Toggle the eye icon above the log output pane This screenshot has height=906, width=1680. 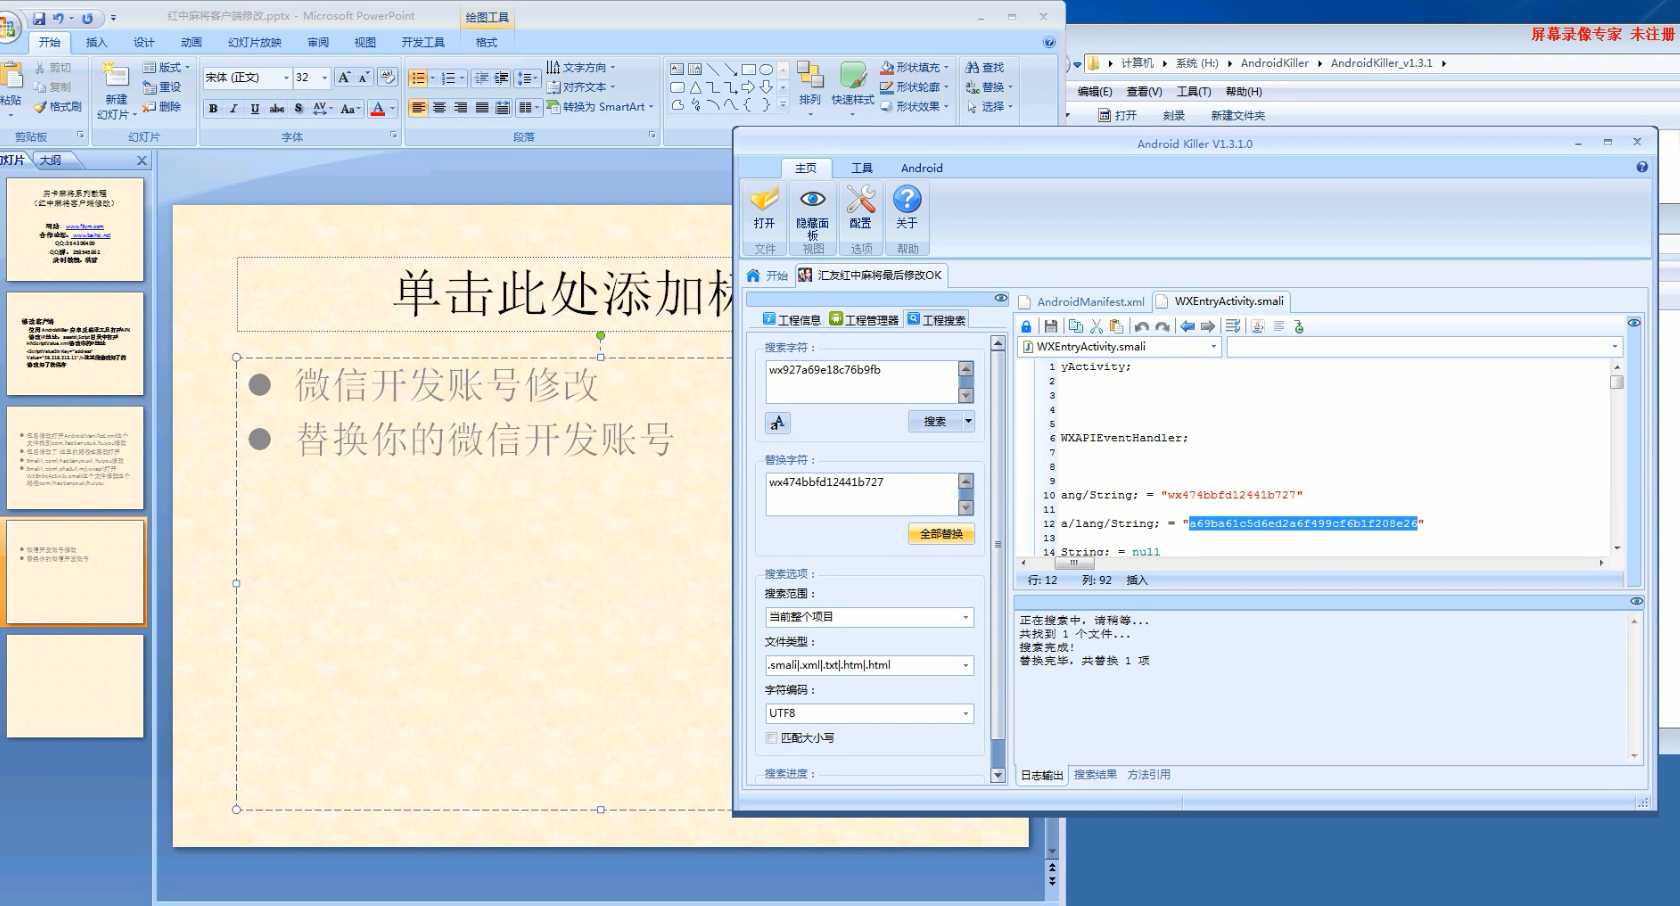pyautogui.click(x=1636, y=601)
